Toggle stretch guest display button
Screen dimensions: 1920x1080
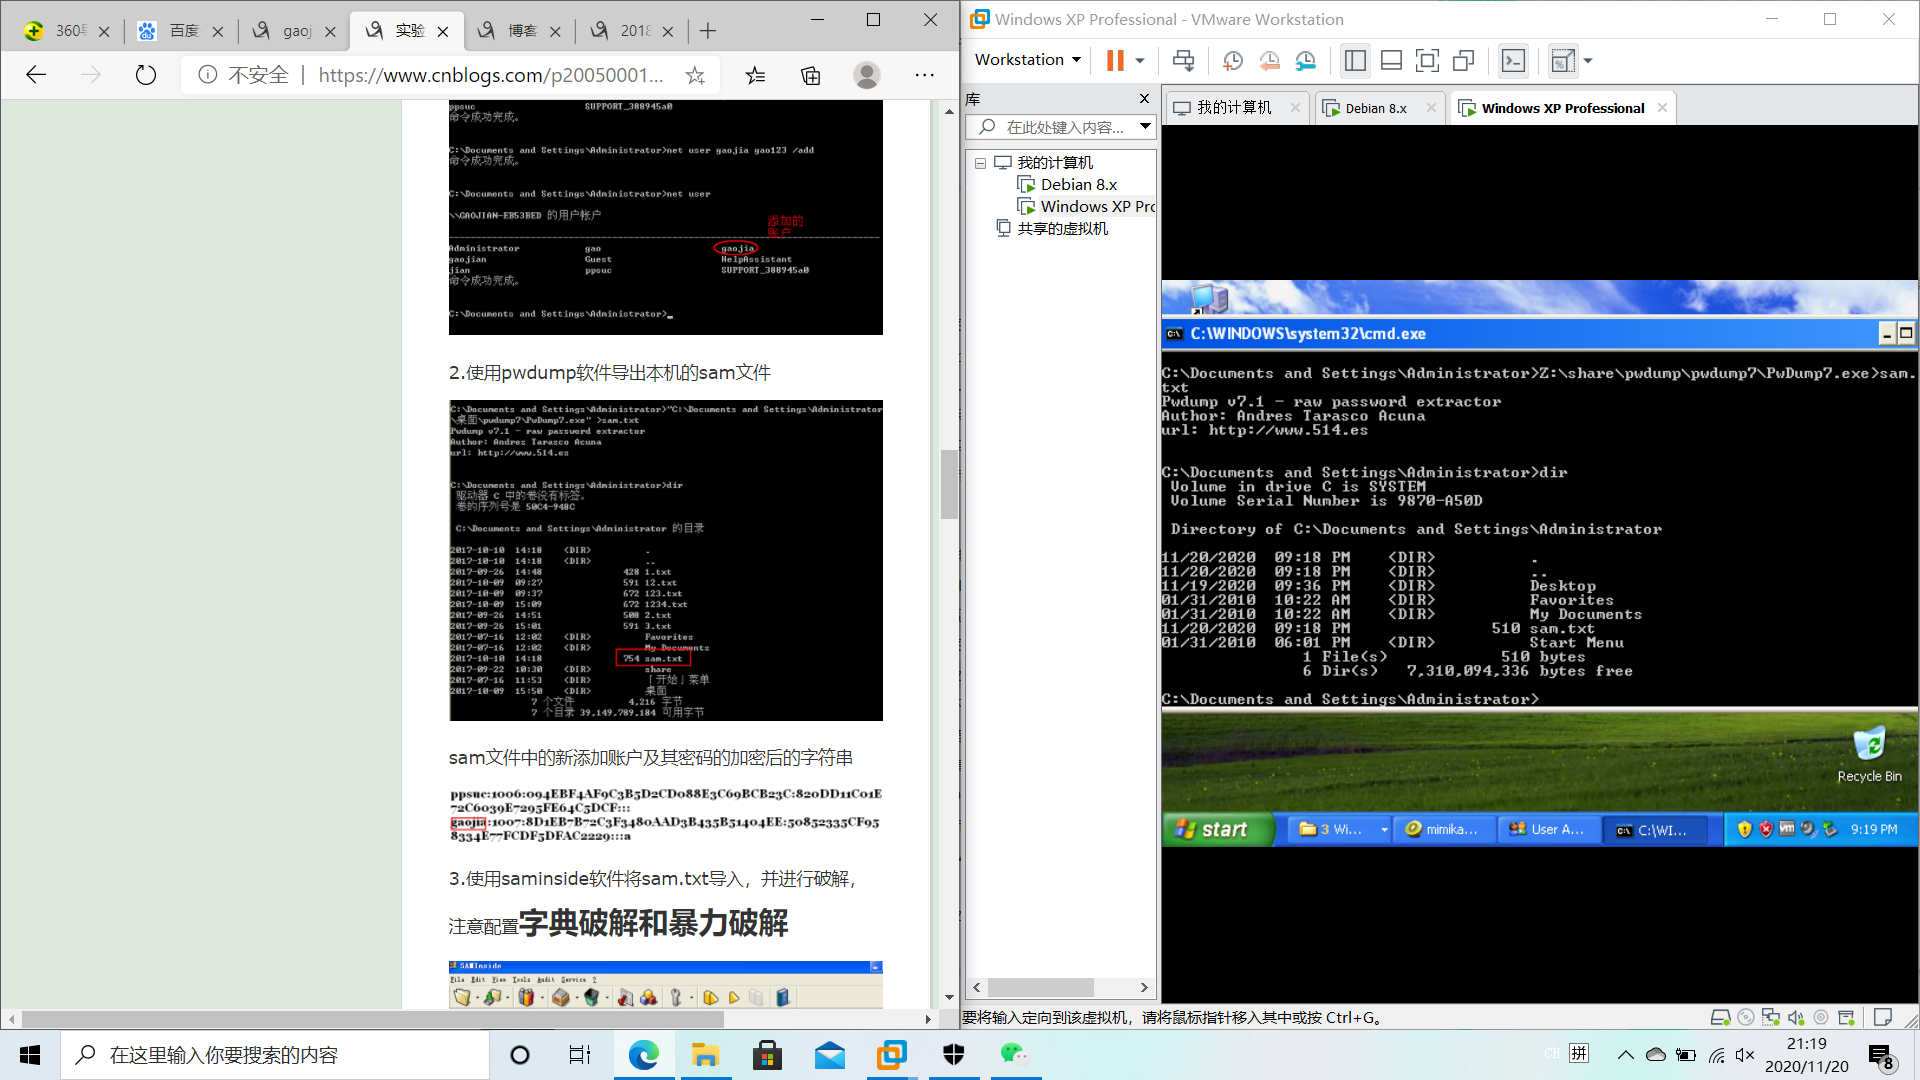click(1562, 61)
